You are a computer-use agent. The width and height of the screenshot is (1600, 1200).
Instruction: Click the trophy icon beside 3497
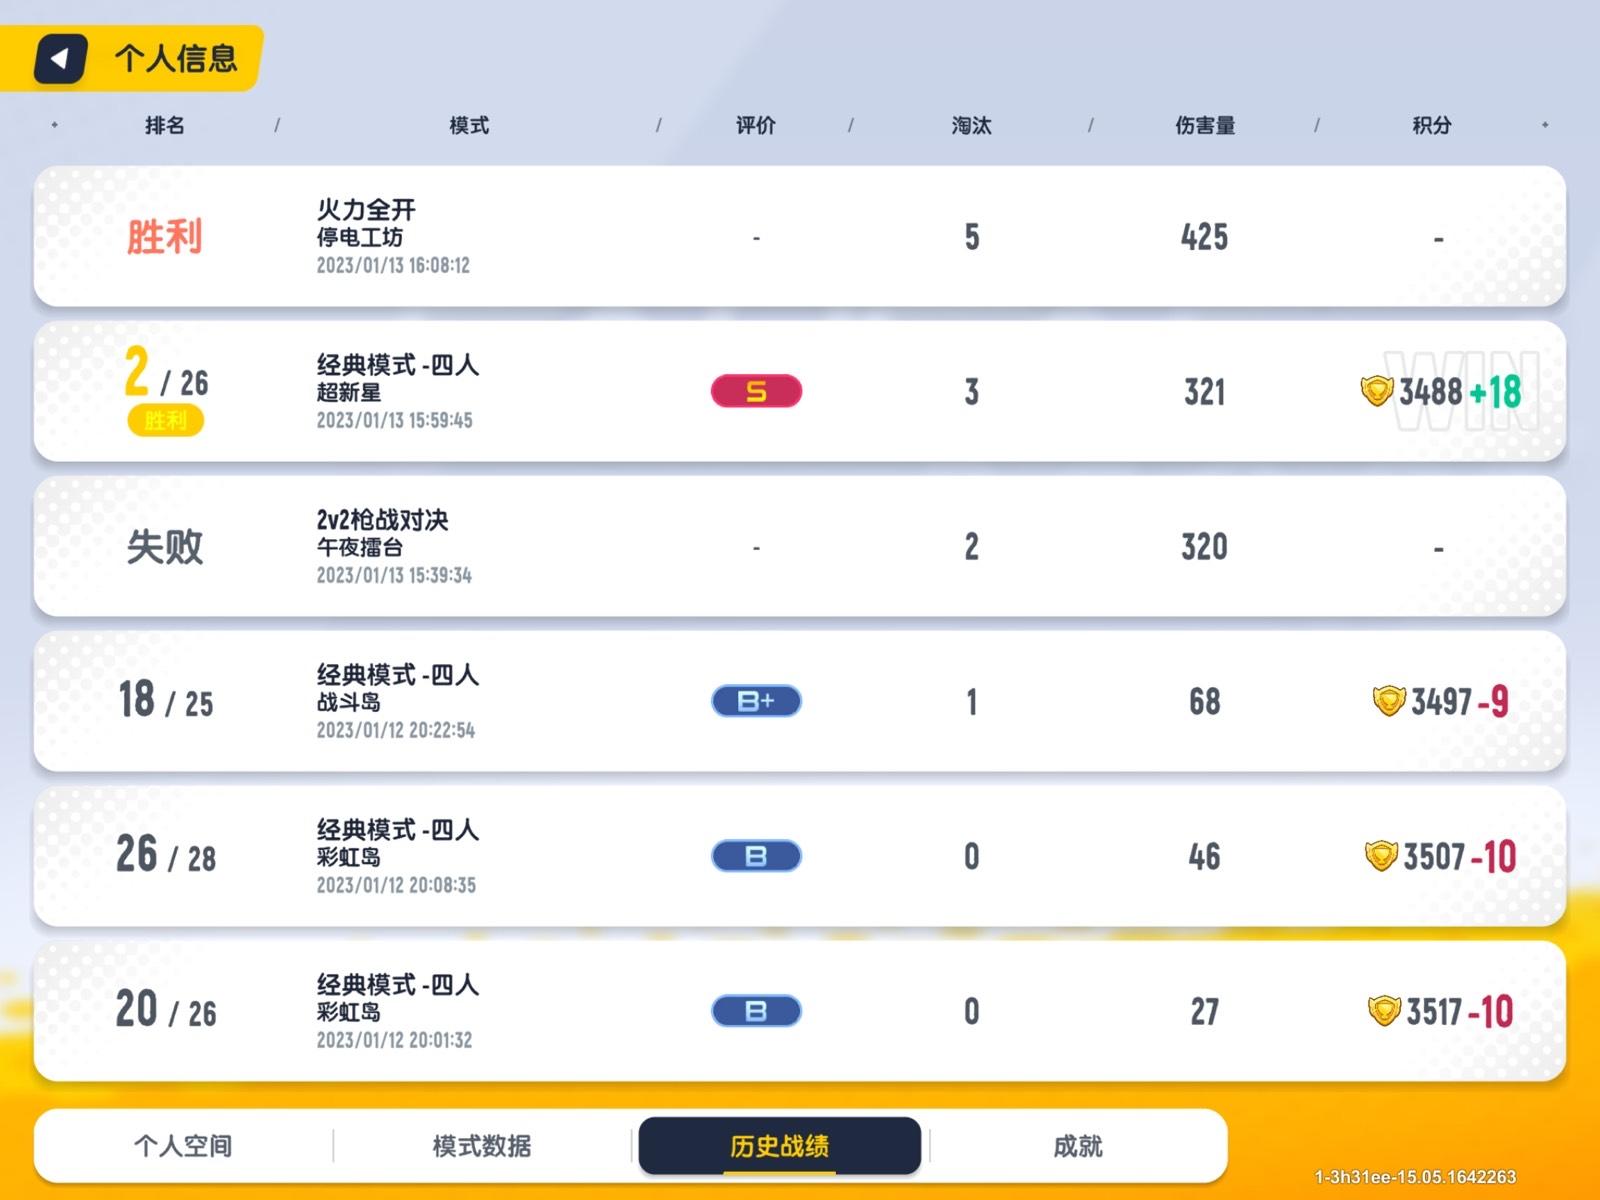click(x=1389, y=701)
